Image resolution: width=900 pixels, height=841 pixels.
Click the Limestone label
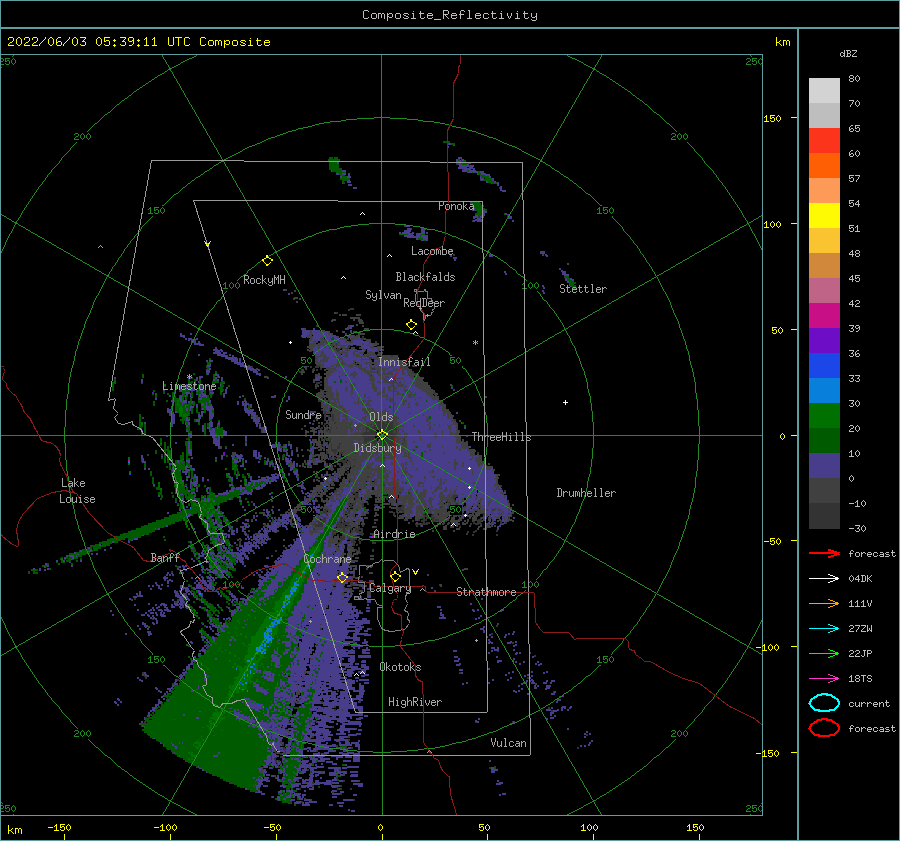[x=189, y=386]
